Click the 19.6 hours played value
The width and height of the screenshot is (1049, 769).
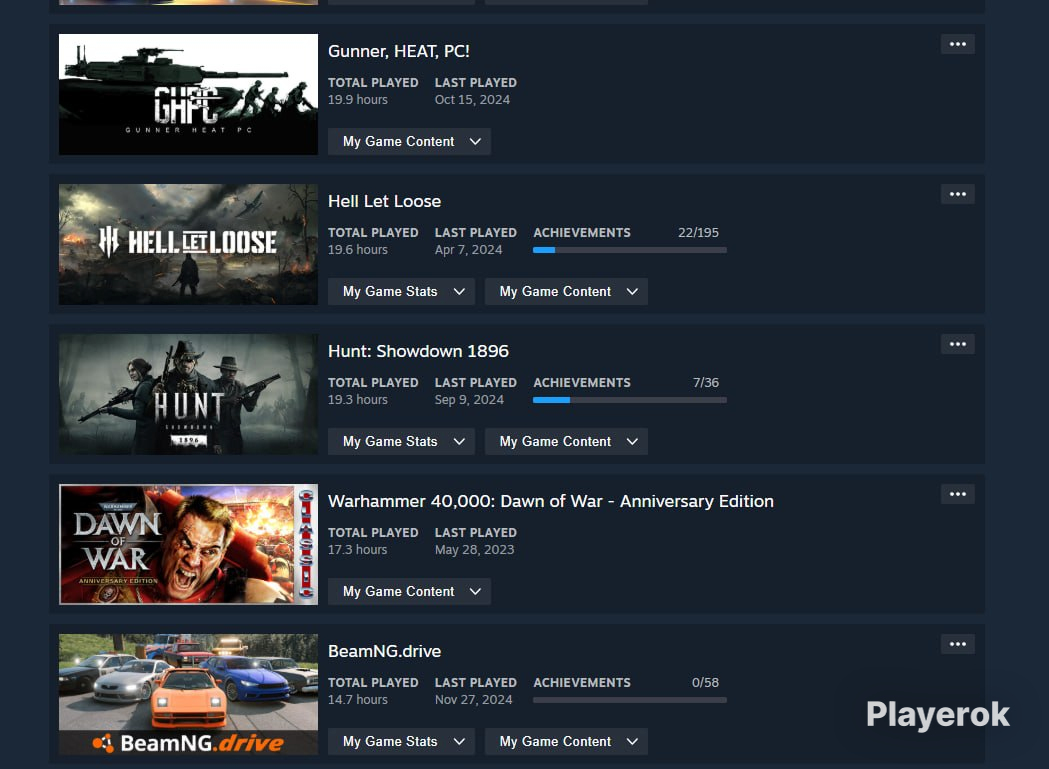[x=358, y=249]
